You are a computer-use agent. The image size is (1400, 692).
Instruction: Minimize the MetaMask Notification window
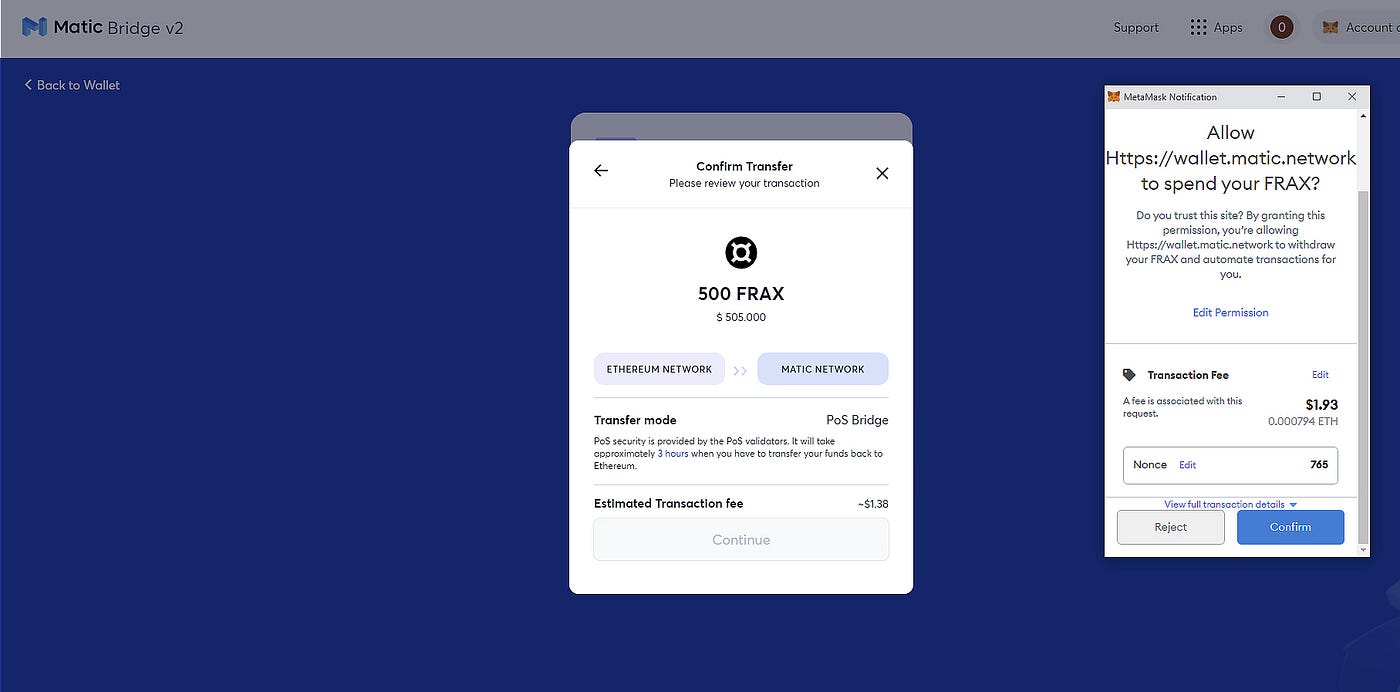pos(1281,97)
